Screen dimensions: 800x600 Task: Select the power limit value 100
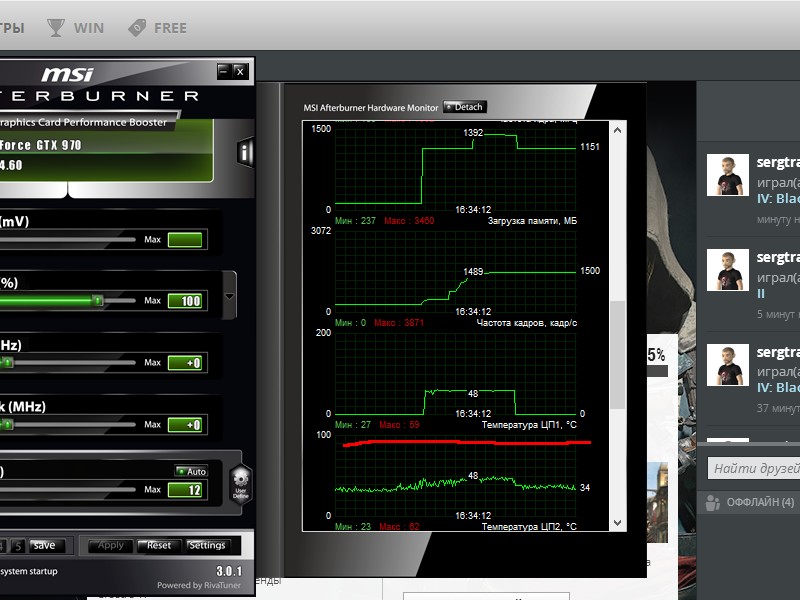185,301
